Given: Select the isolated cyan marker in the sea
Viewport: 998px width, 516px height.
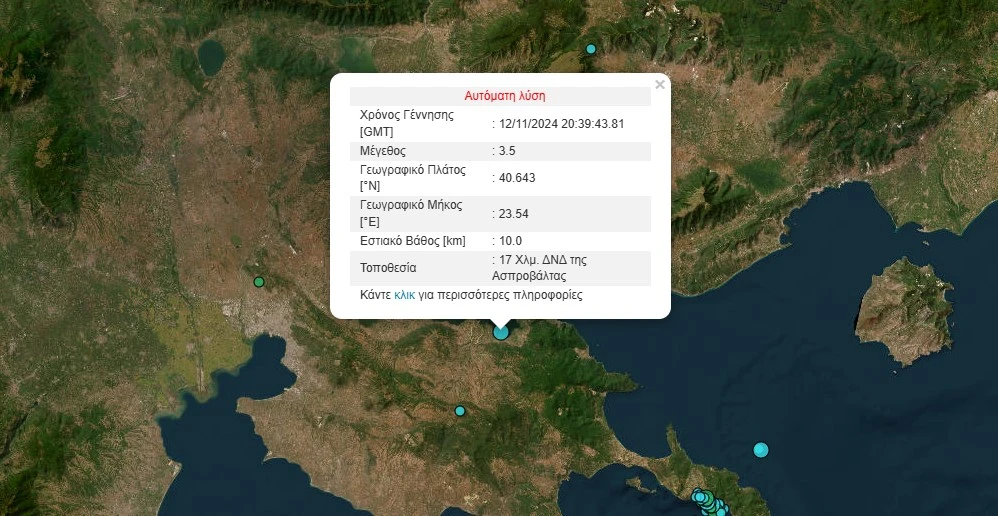Looking at the screenshot, I should pyautogui.click(x=761, y=450).
